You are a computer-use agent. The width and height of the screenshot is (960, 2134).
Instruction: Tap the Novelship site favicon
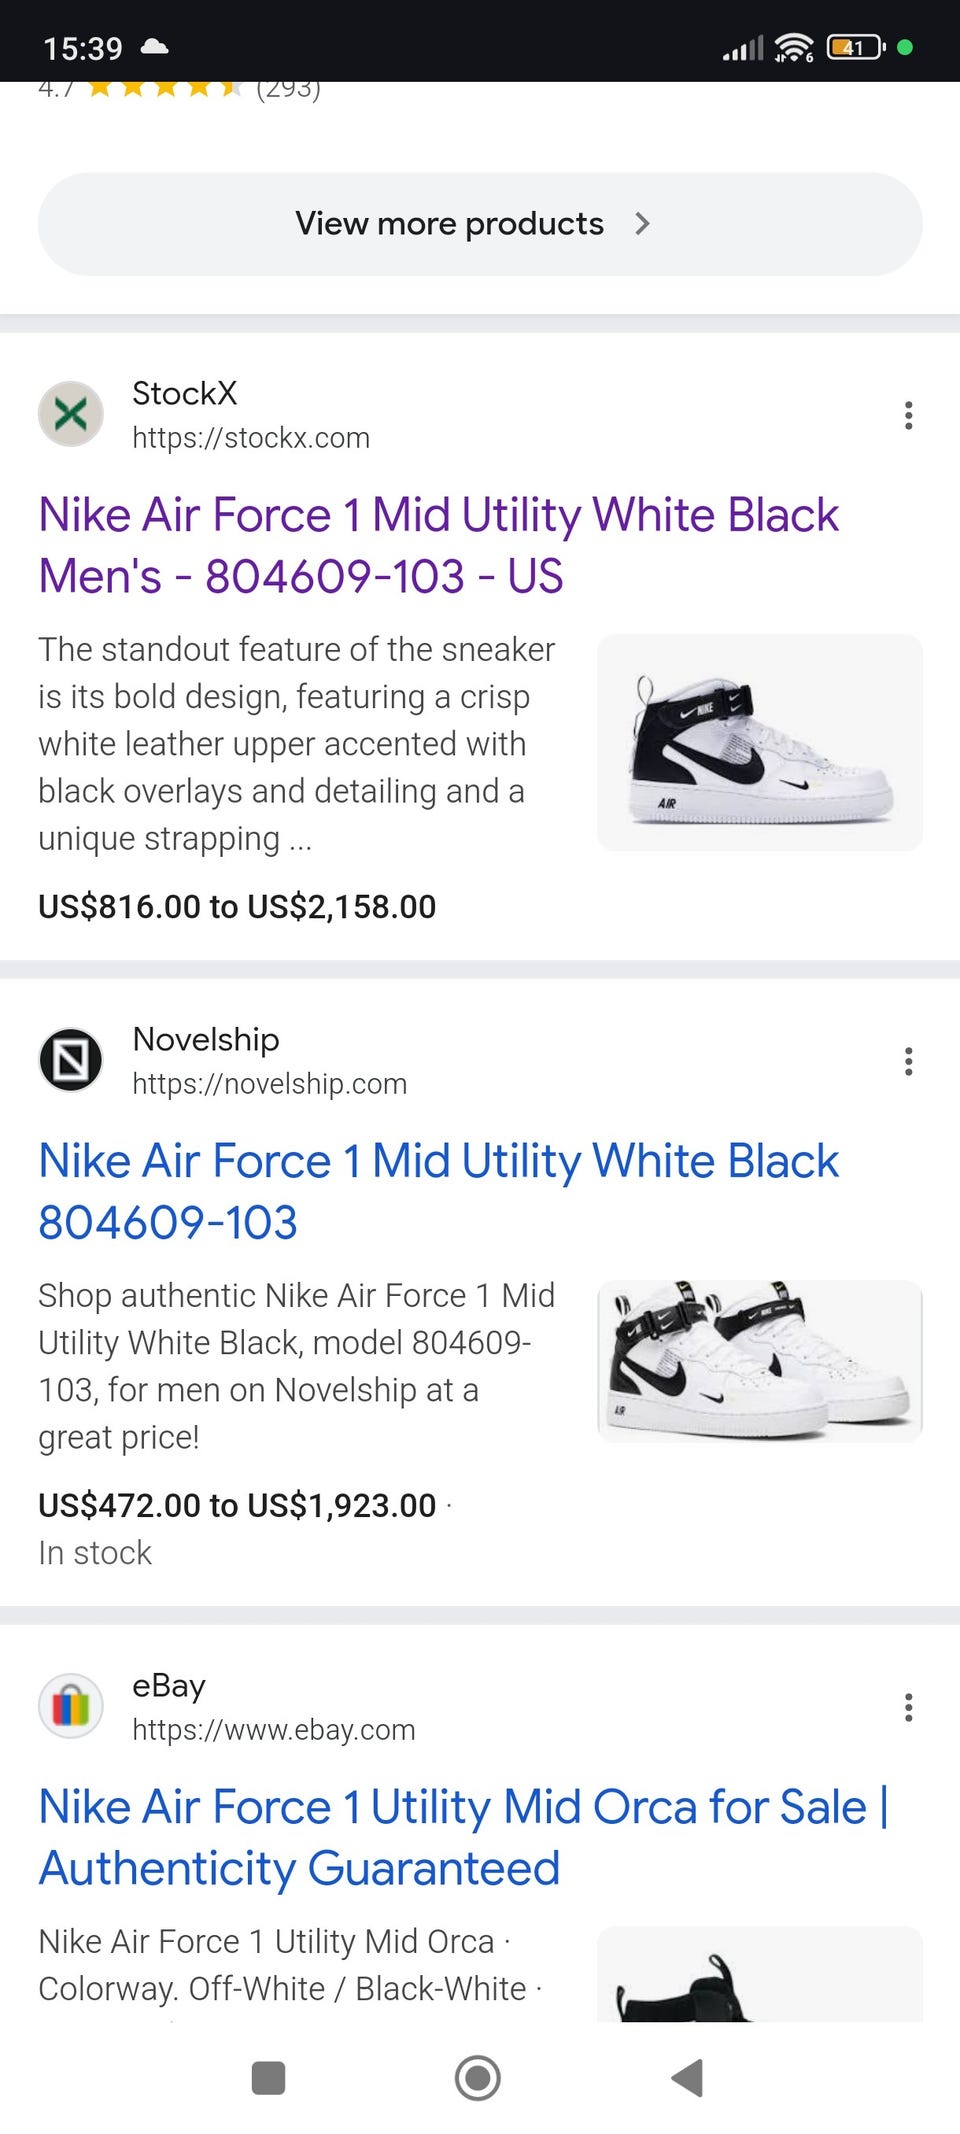pyautogui.click(x=71, y=1060)
